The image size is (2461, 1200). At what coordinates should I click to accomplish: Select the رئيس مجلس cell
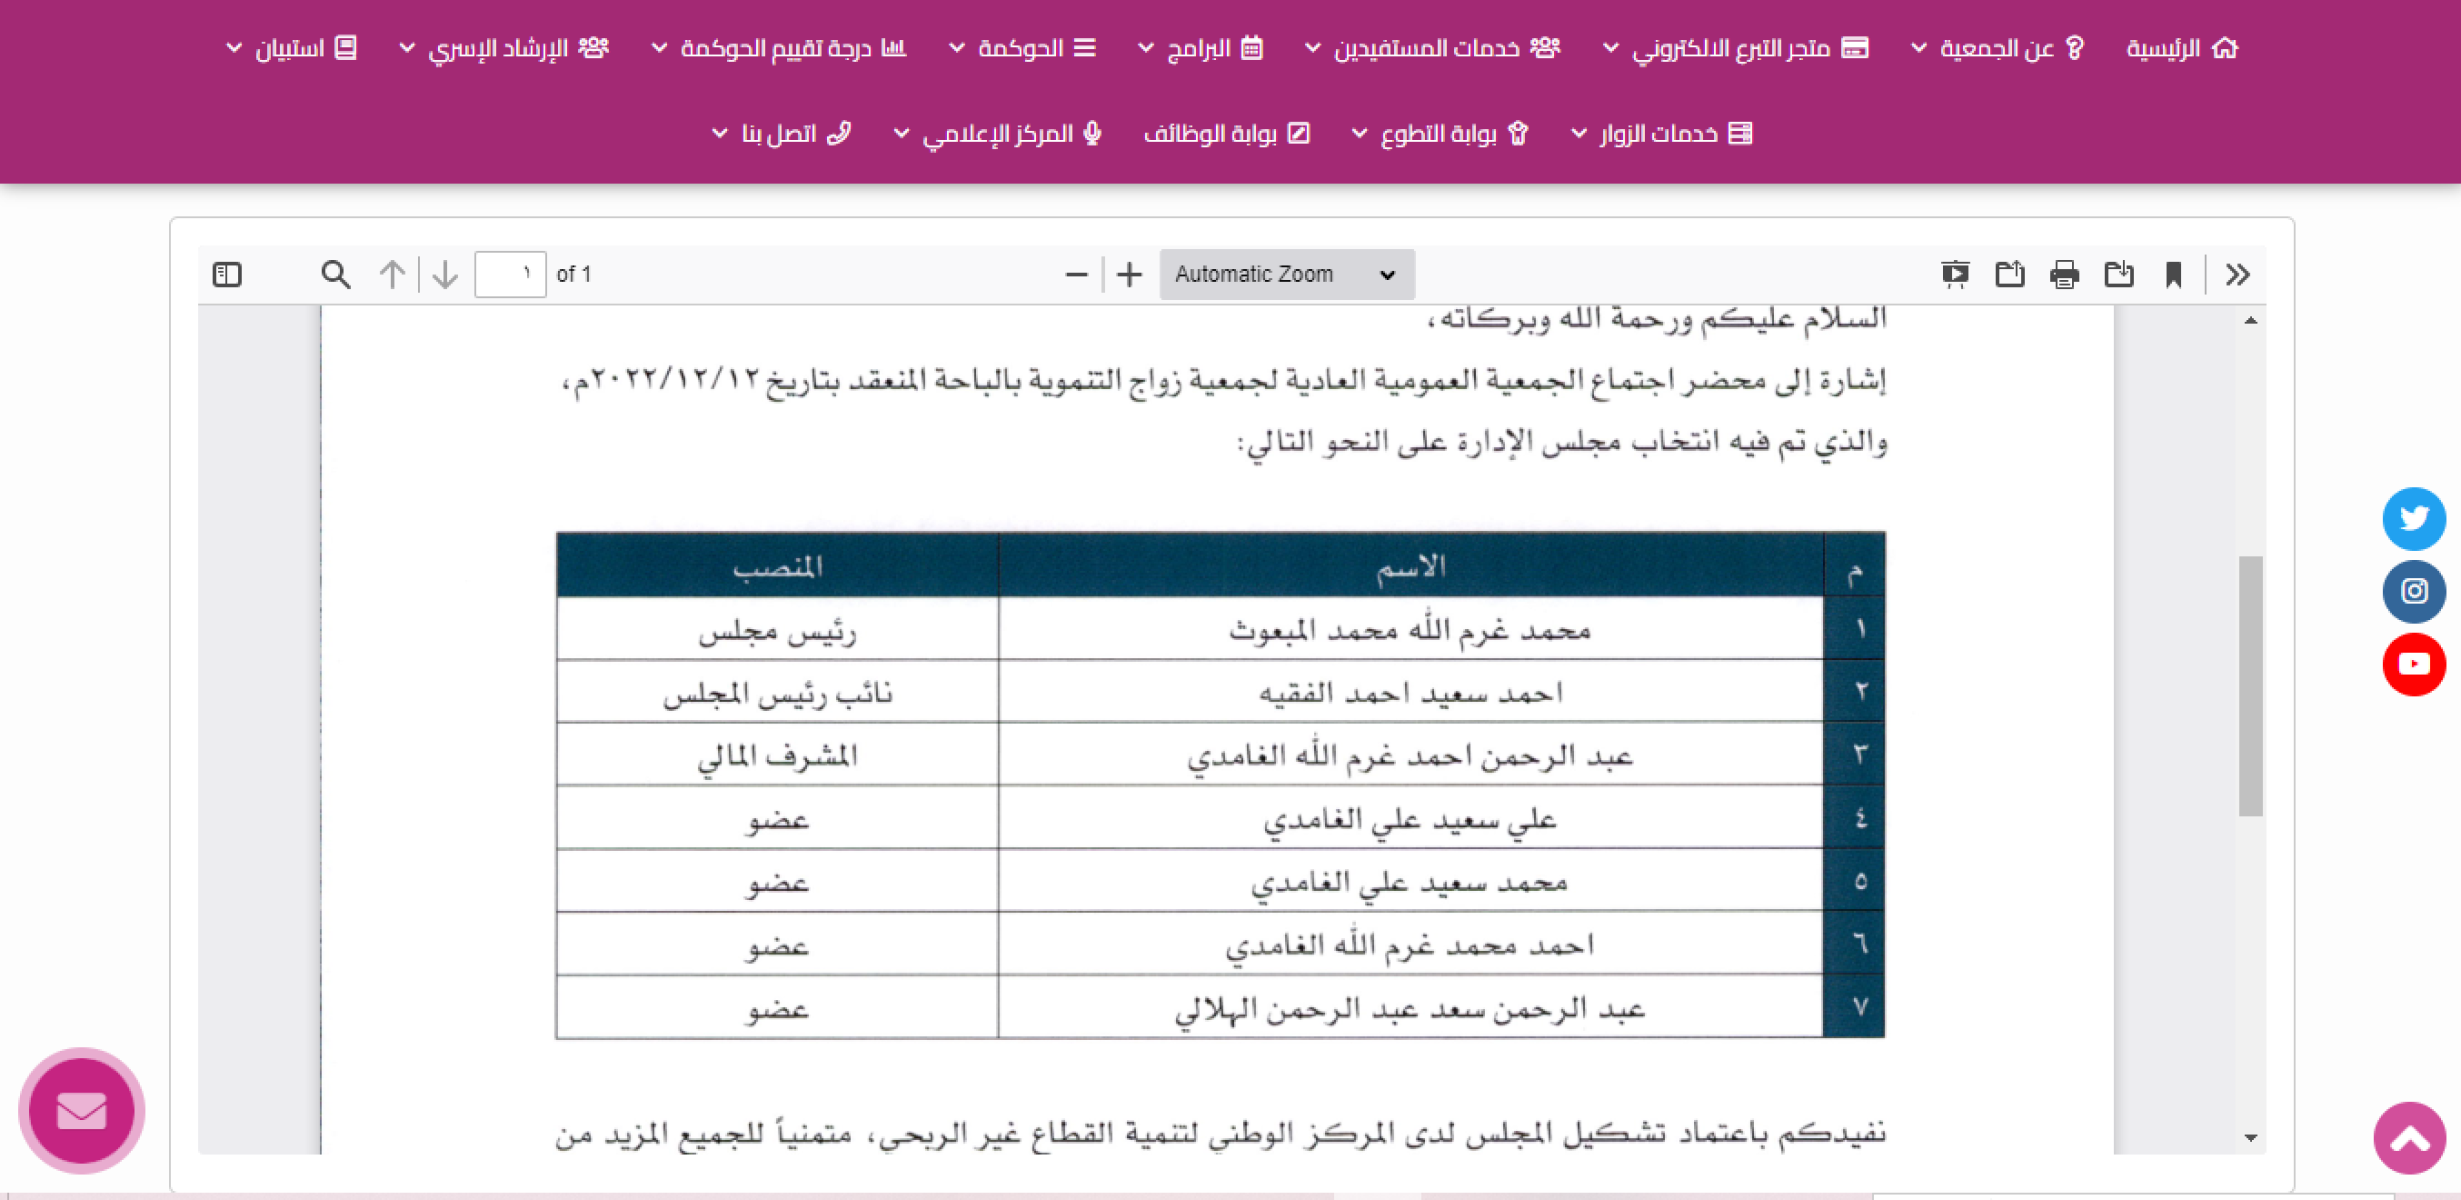click(x=777, y=630)
